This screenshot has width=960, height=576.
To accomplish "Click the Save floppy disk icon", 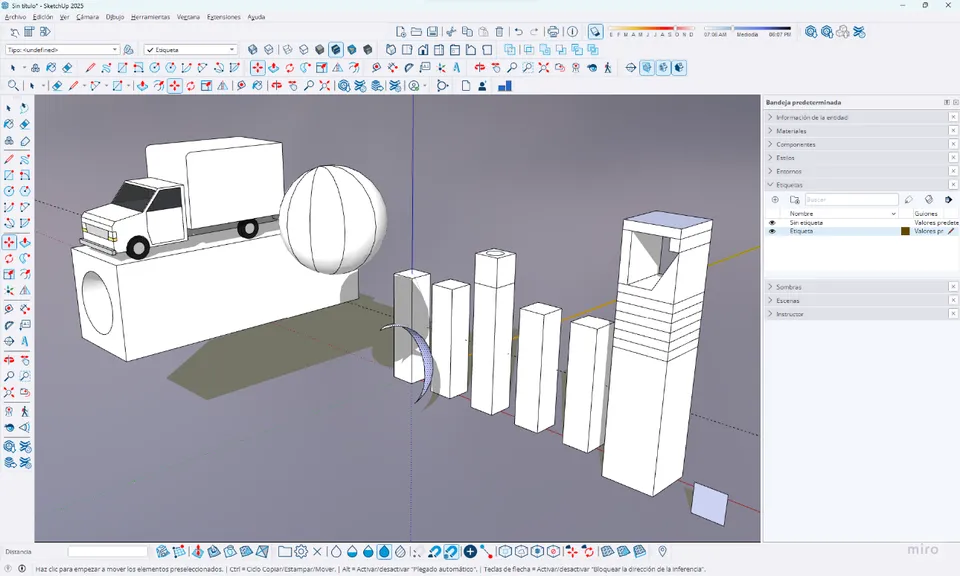I will coord(432,32).
